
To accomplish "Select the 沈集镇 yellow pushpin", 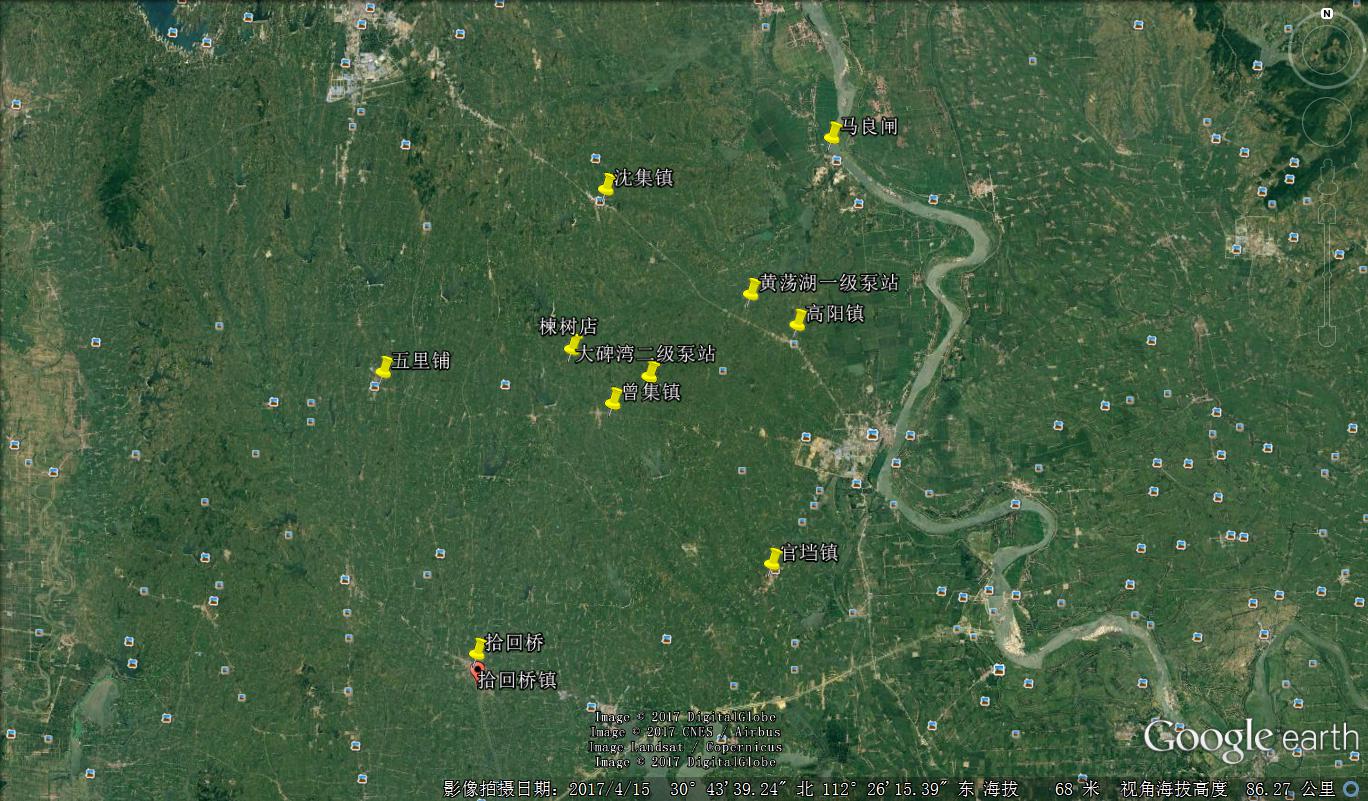I will coord(606,184).
